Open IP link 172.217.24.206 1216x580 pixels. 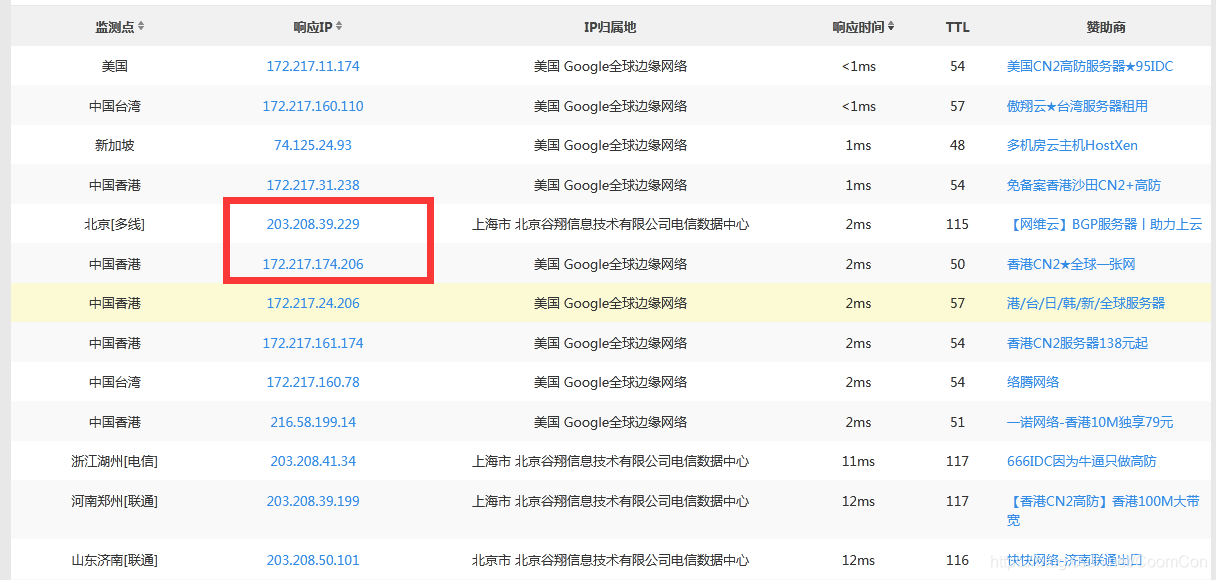(x=313, y=303)
